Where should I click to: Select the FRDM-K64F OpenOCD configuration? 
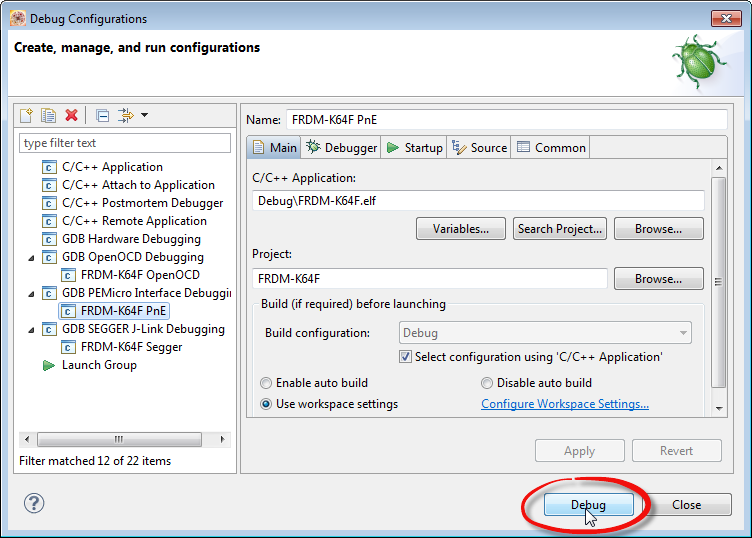click(x=140, y=275)
